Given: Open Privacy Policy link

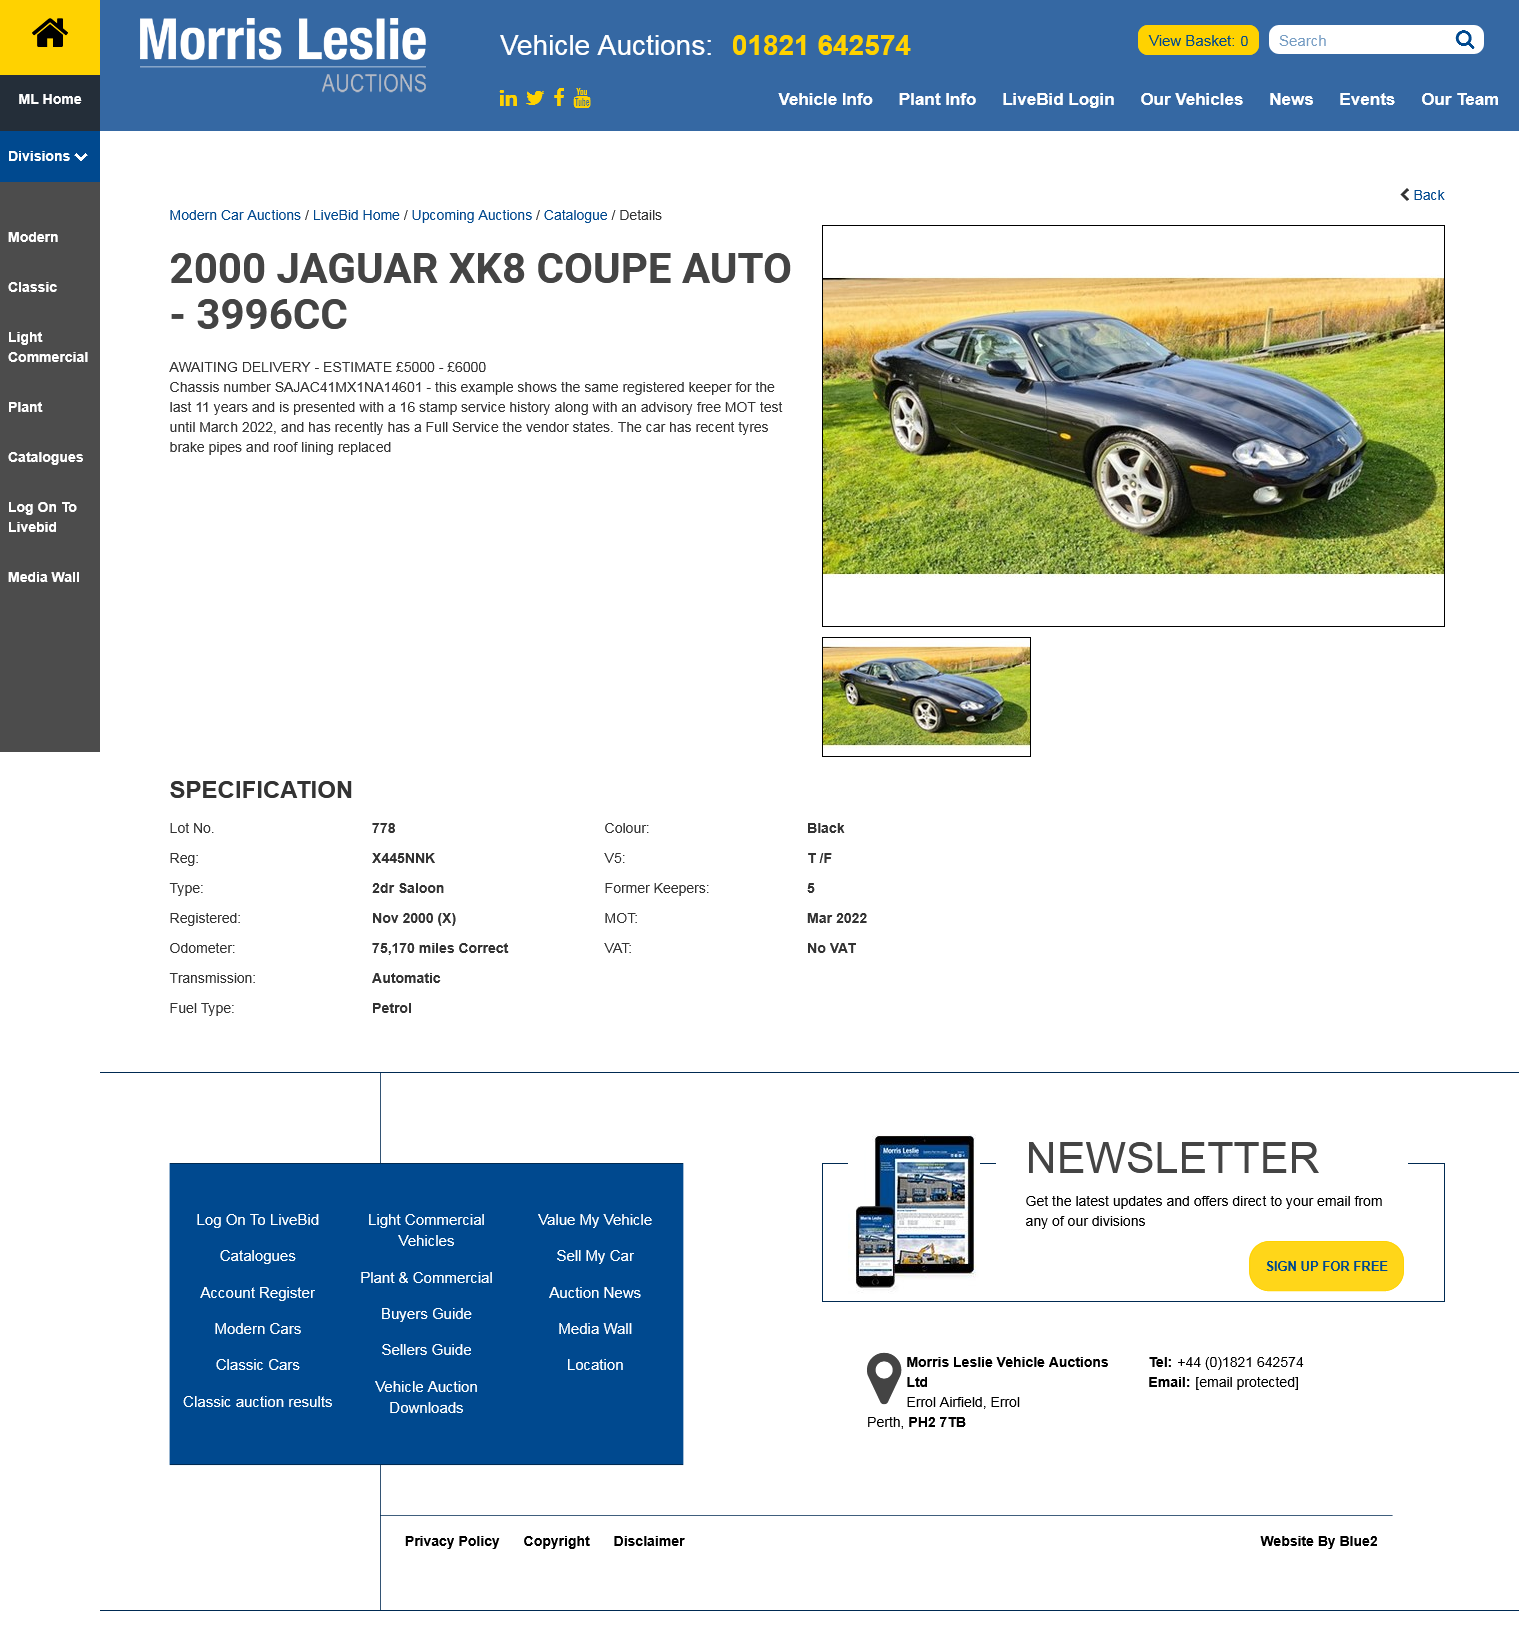Looking at the screenshot, I should click(452, 1541).
